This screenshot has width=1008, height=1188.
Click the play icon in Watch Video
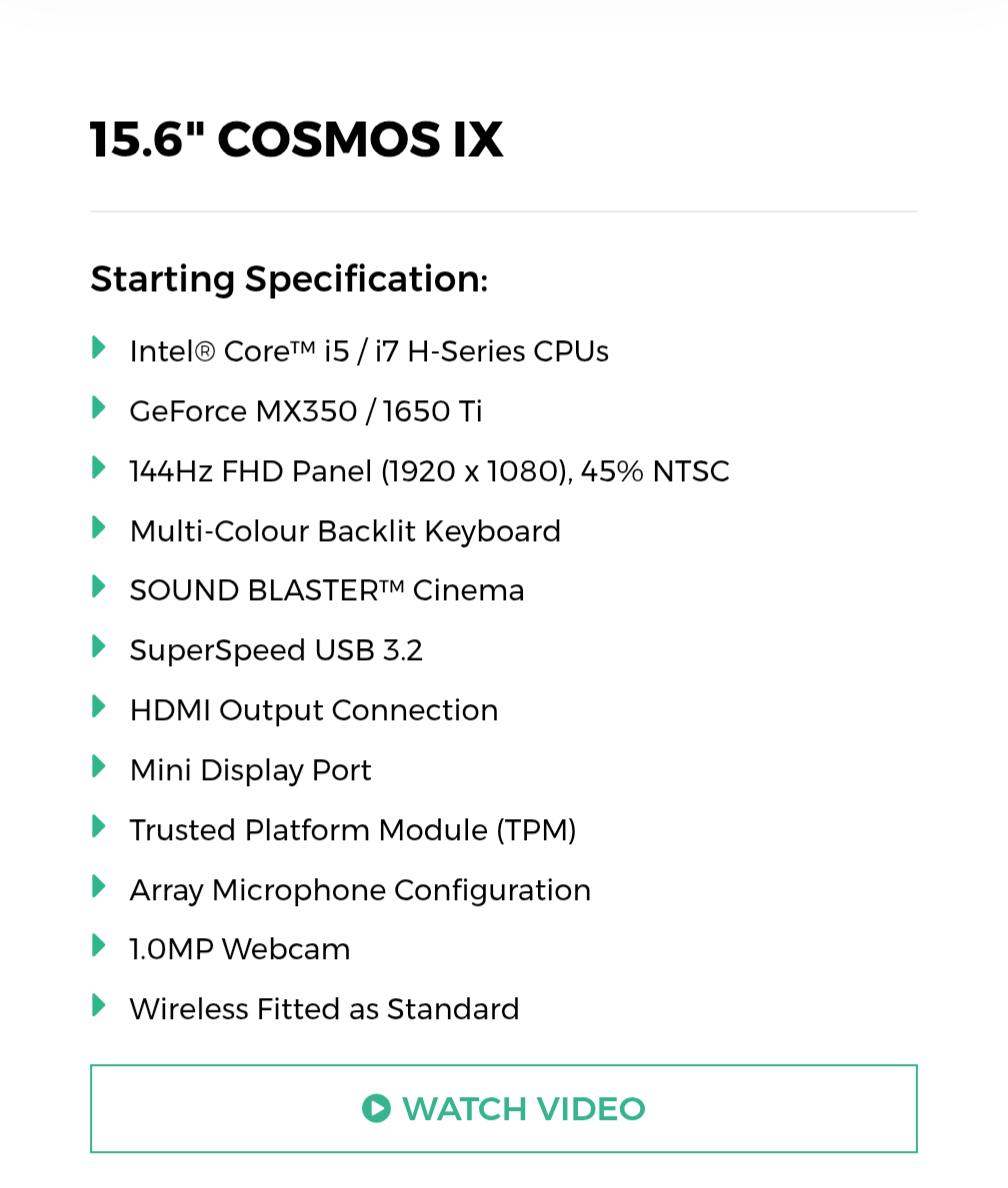click(x=376, y=1108)
